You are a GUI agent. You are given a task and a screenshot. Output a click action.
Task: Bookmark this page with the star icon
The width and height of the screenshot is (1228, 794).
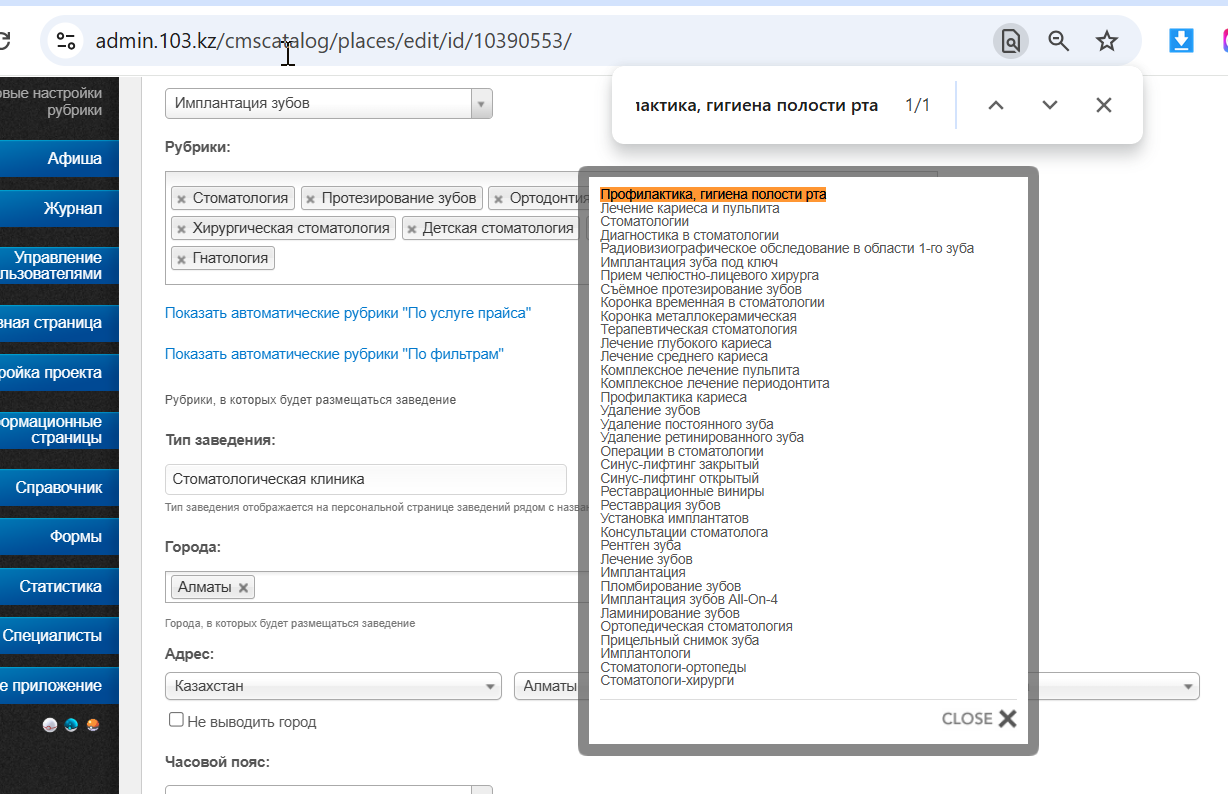tap(1106, 41)
